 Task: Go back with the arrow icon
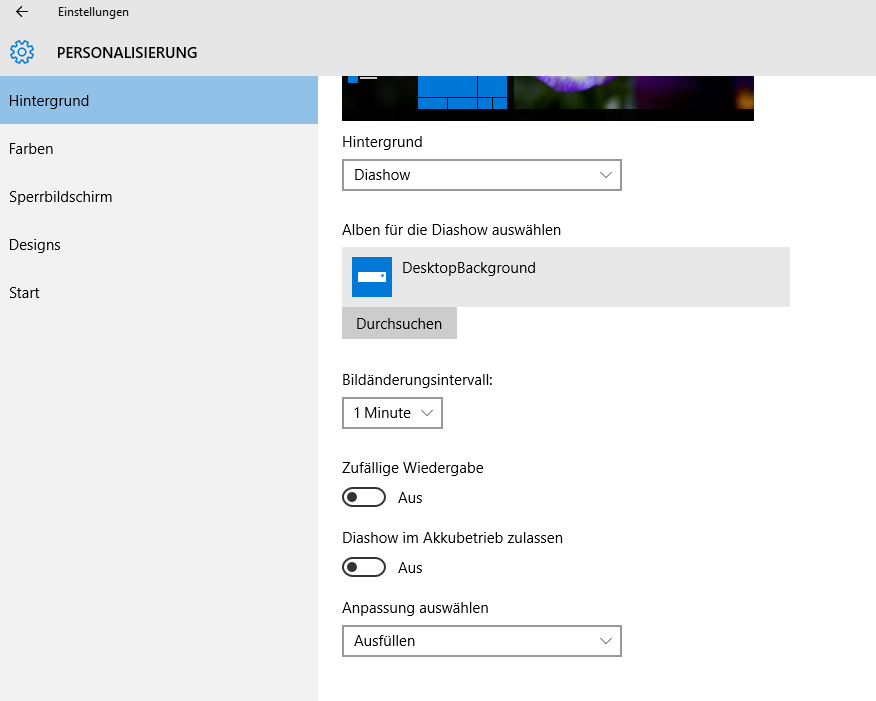(x=22, y=12)
